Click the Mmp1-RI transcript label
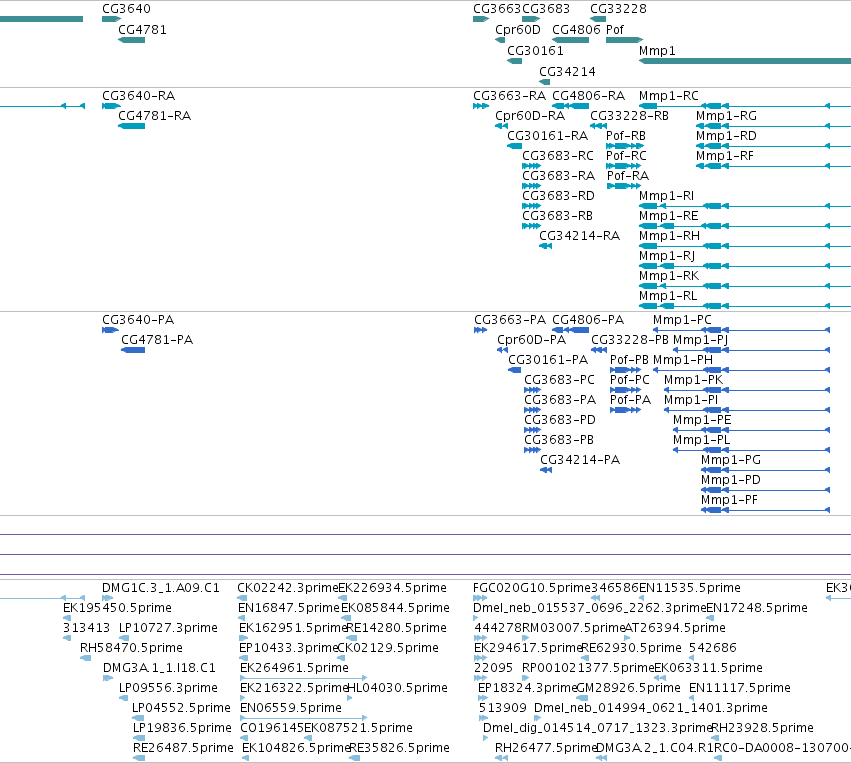 [666, 196]
